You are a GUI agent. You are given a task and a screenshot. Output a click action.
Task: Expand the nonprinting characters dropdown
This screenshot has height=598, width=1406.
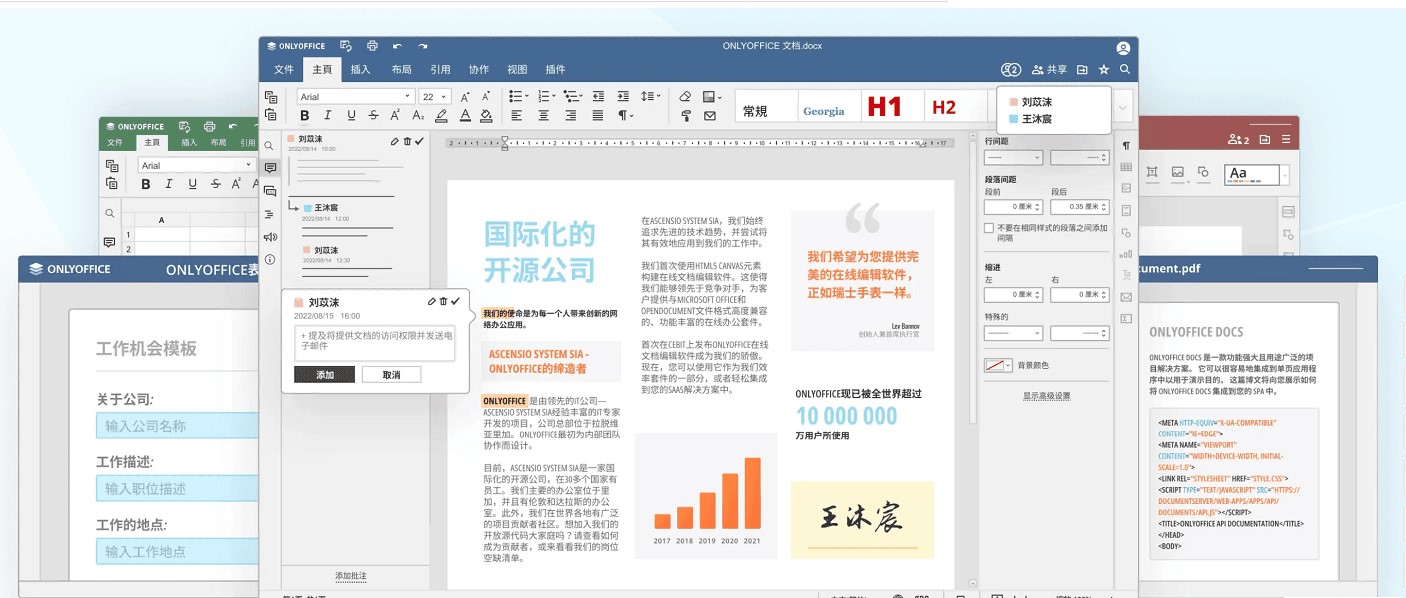pyautogui.click(x=632, y=115)
